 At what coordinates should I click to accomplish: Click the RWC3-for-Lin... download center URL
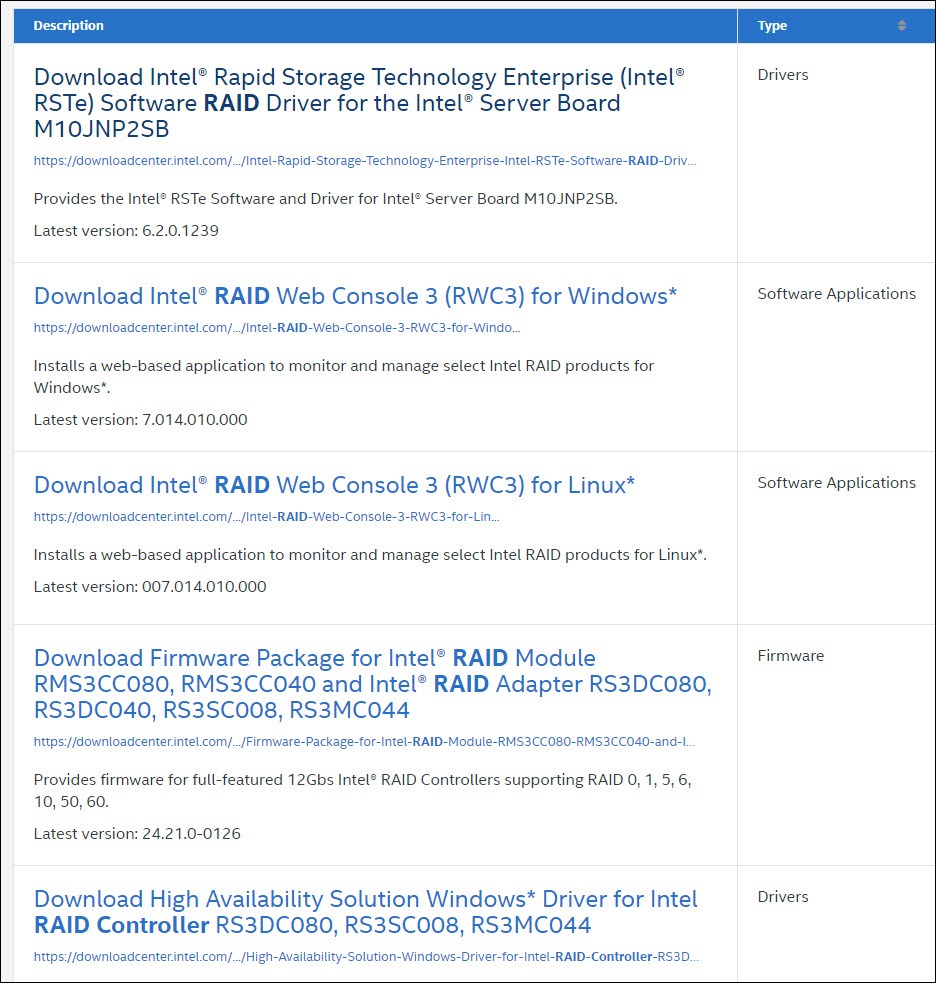coord(267,517)
